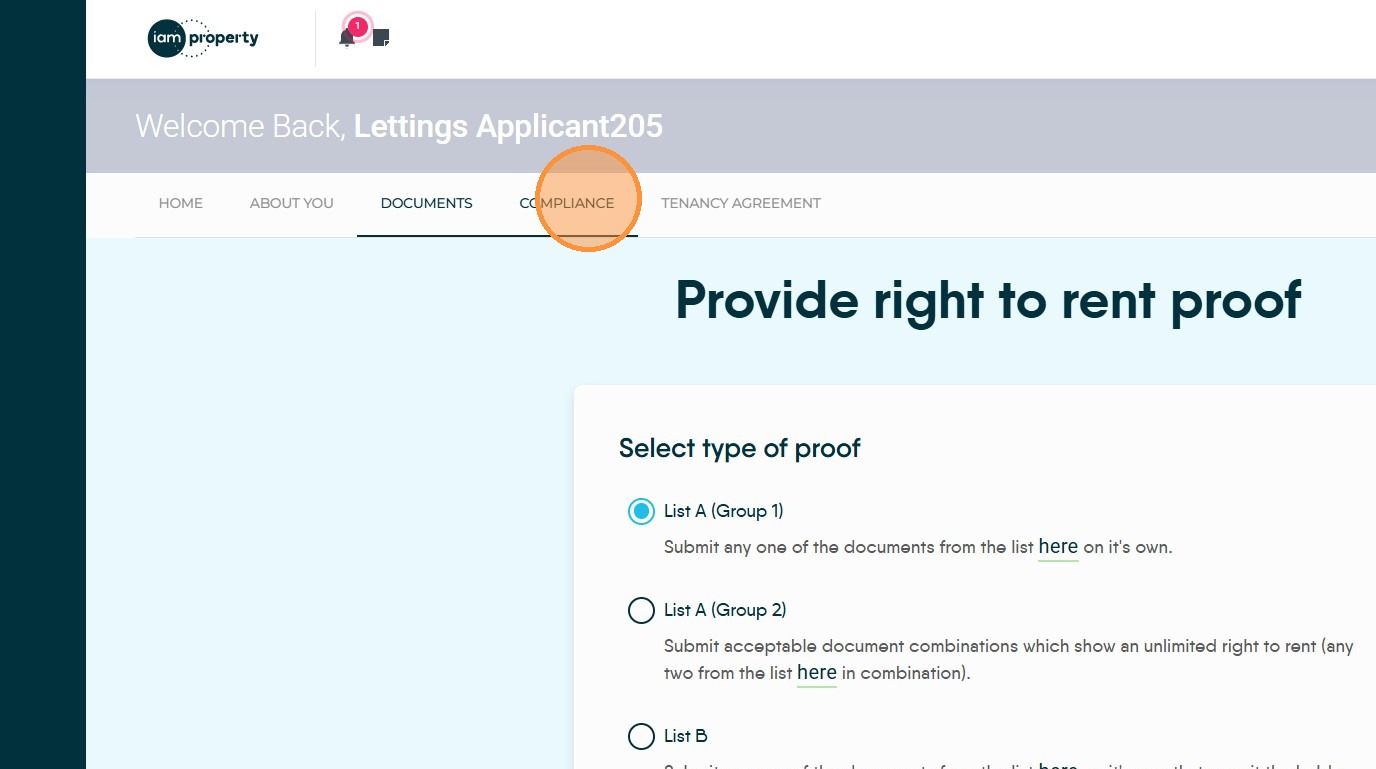Open the 'here' link under List A (Group 2)
Image resolution: width=1376 pixels, height=769 pixels.
(x=816, y=673)
